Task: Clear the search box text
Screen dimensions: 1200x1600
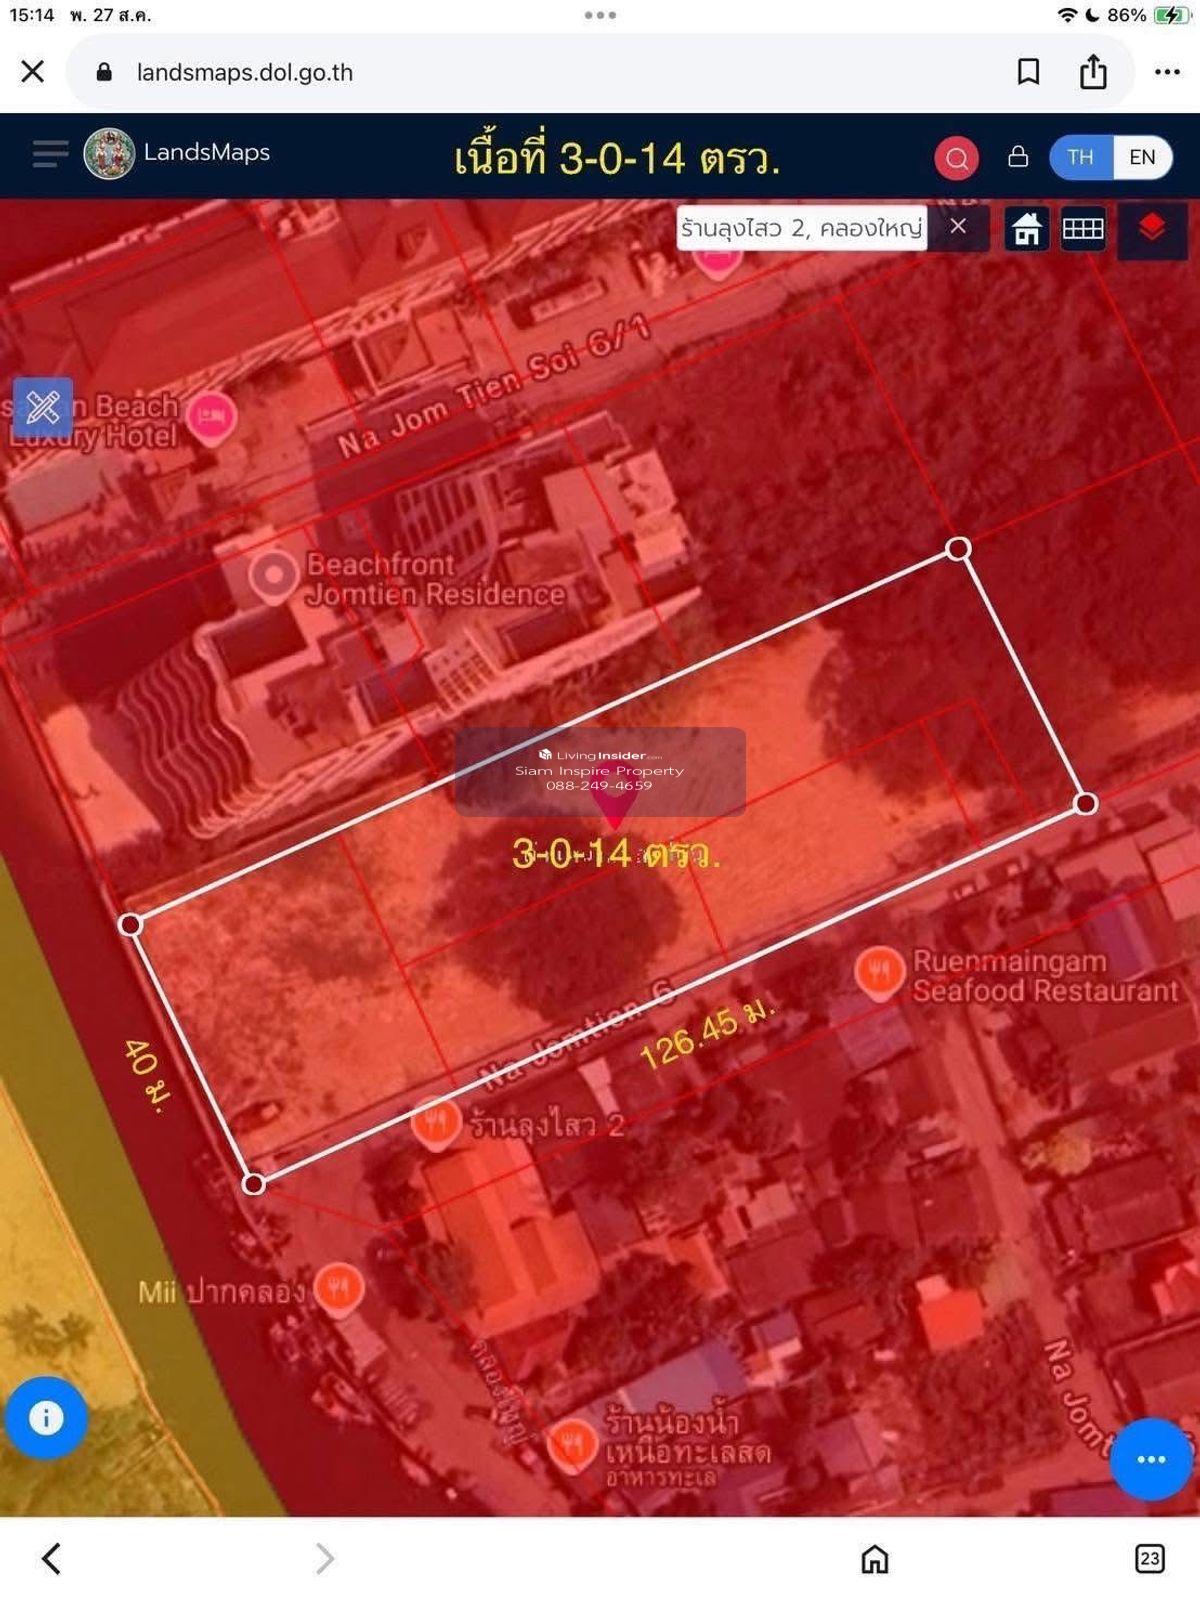Action: coord(958,226)
